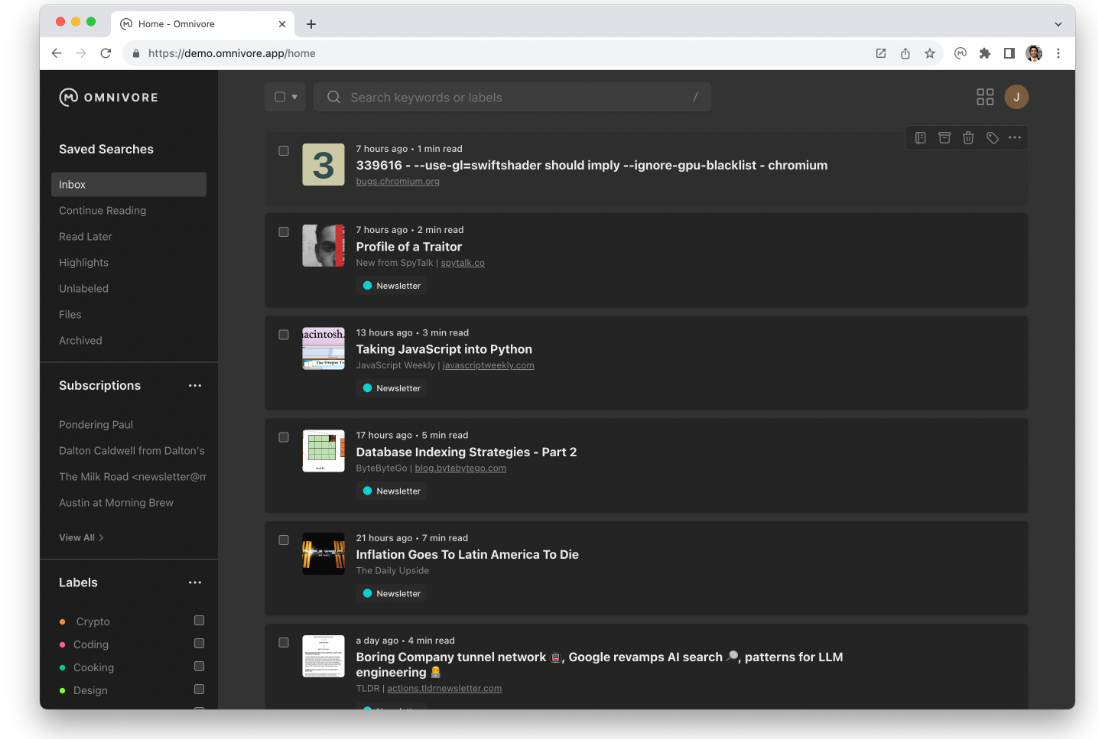Select Inflation Goes To Latin America checkbox
This screenshot has width=1098, height=739.
pos(284,540)
